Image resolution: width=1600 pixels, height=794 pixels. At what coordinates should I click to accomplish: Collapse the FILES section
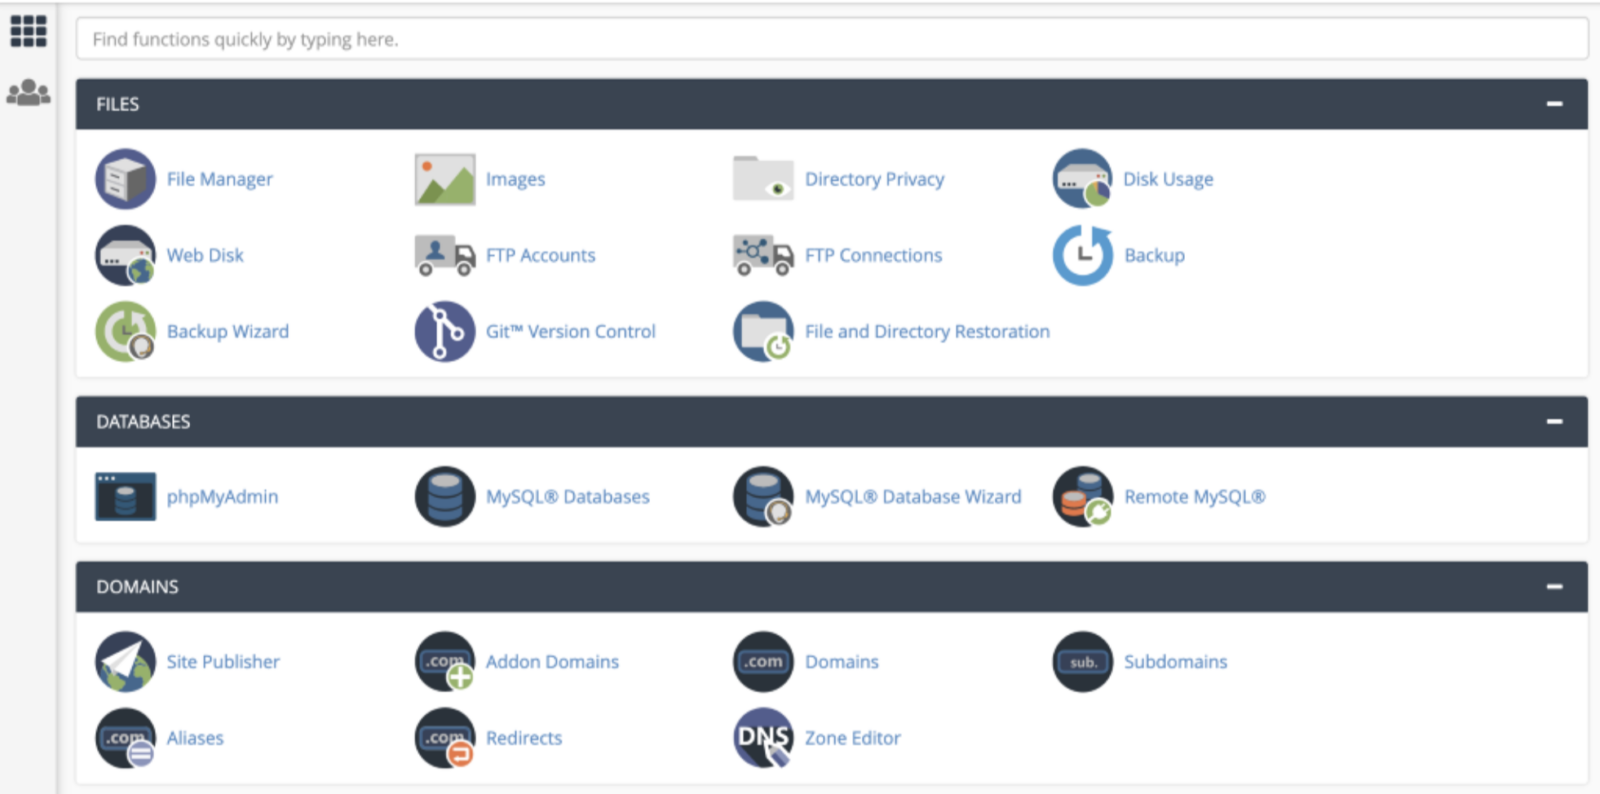[1554, 104]
